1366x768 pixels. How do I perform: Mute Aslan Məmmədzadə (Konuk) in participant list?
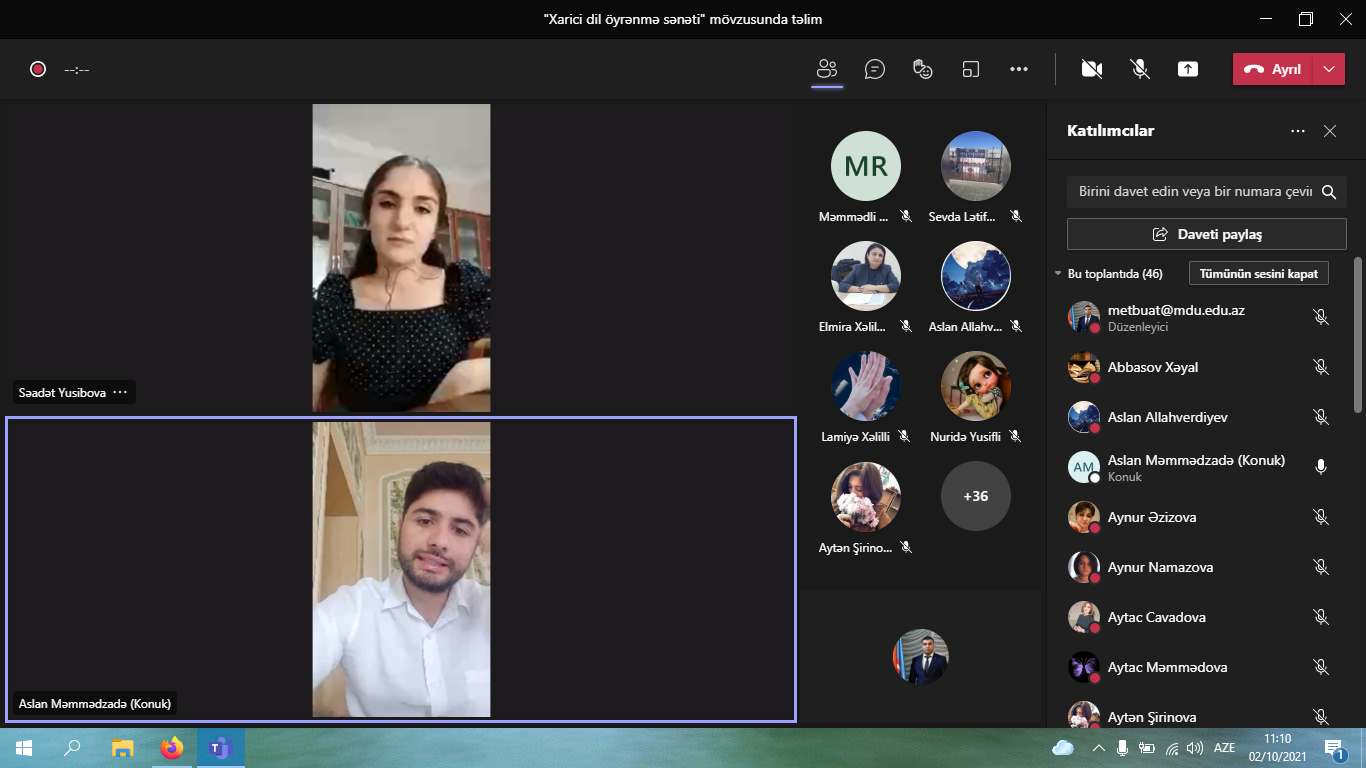(x=1321, y=467)
